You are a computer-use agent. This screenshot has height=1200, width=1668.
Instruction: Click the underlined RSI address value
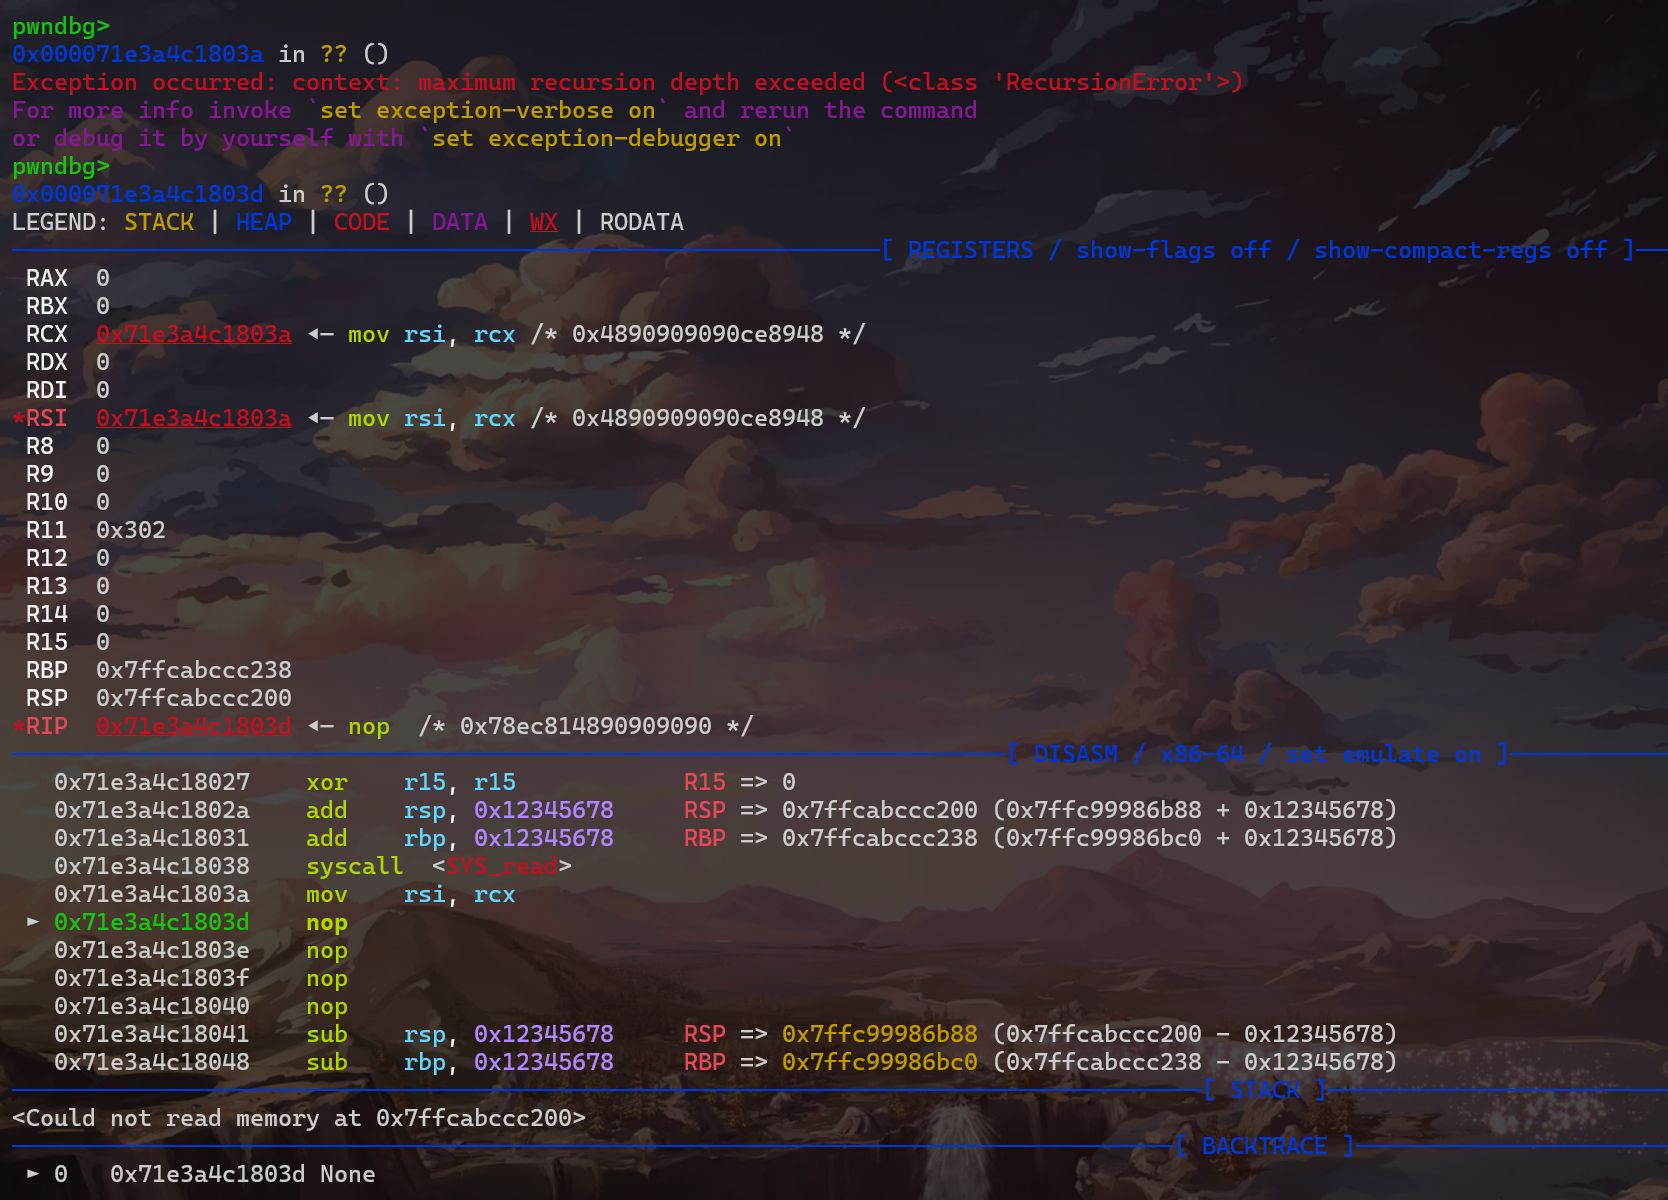(194, 418)
